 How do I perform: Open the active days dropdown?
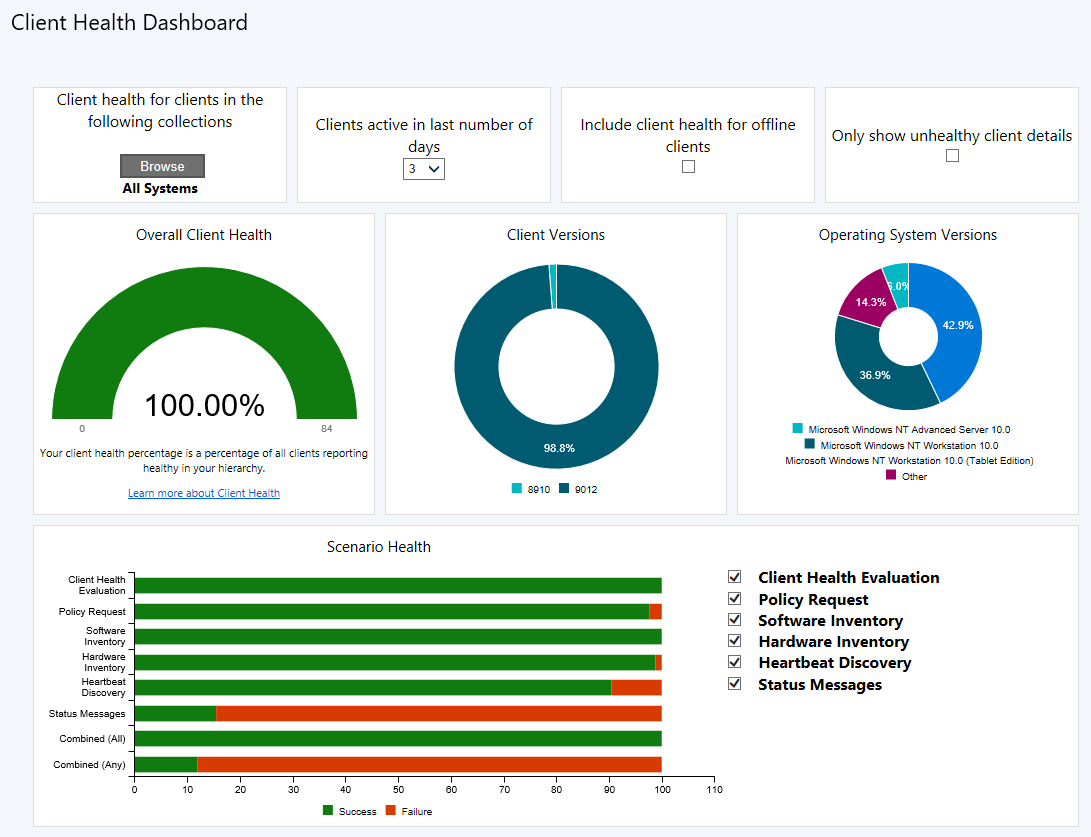(424, 169)
